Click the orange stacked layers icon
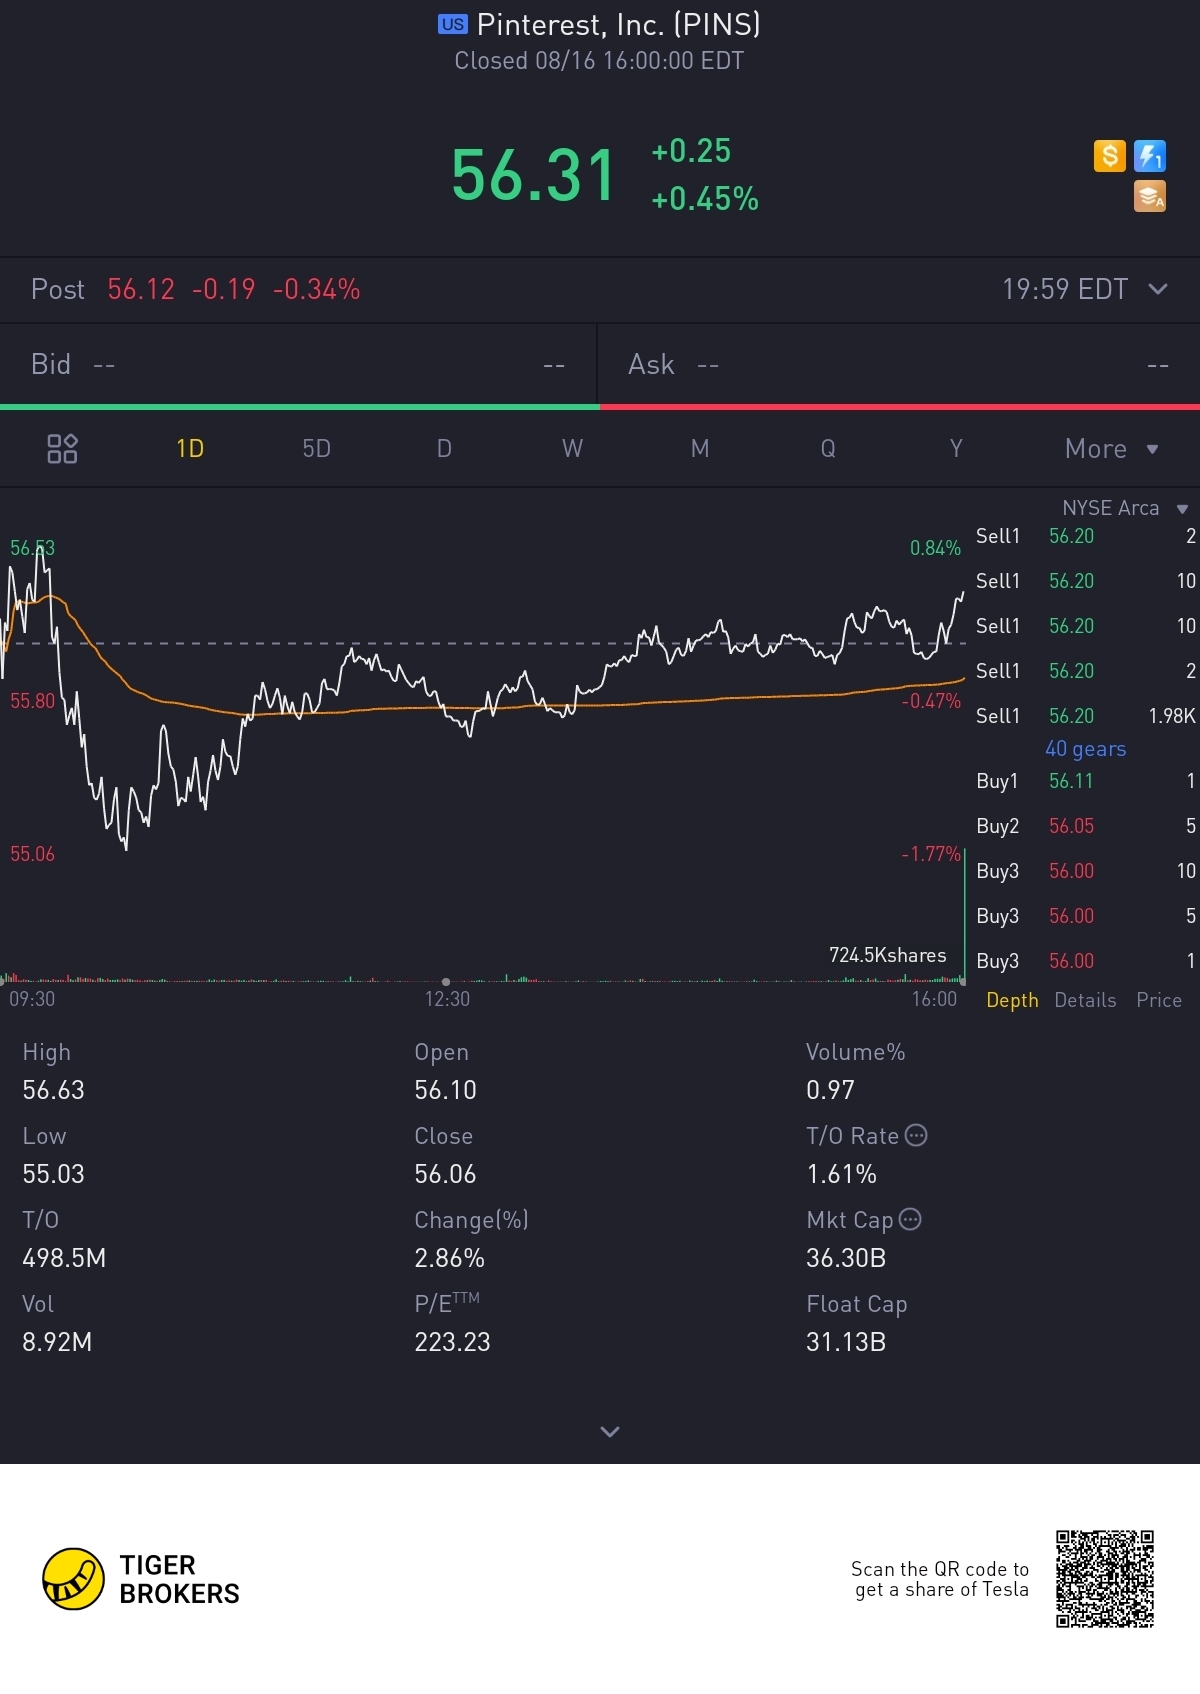Image resolution: width=1200 pixels, height=1694 pixels. click(1150, 196)
